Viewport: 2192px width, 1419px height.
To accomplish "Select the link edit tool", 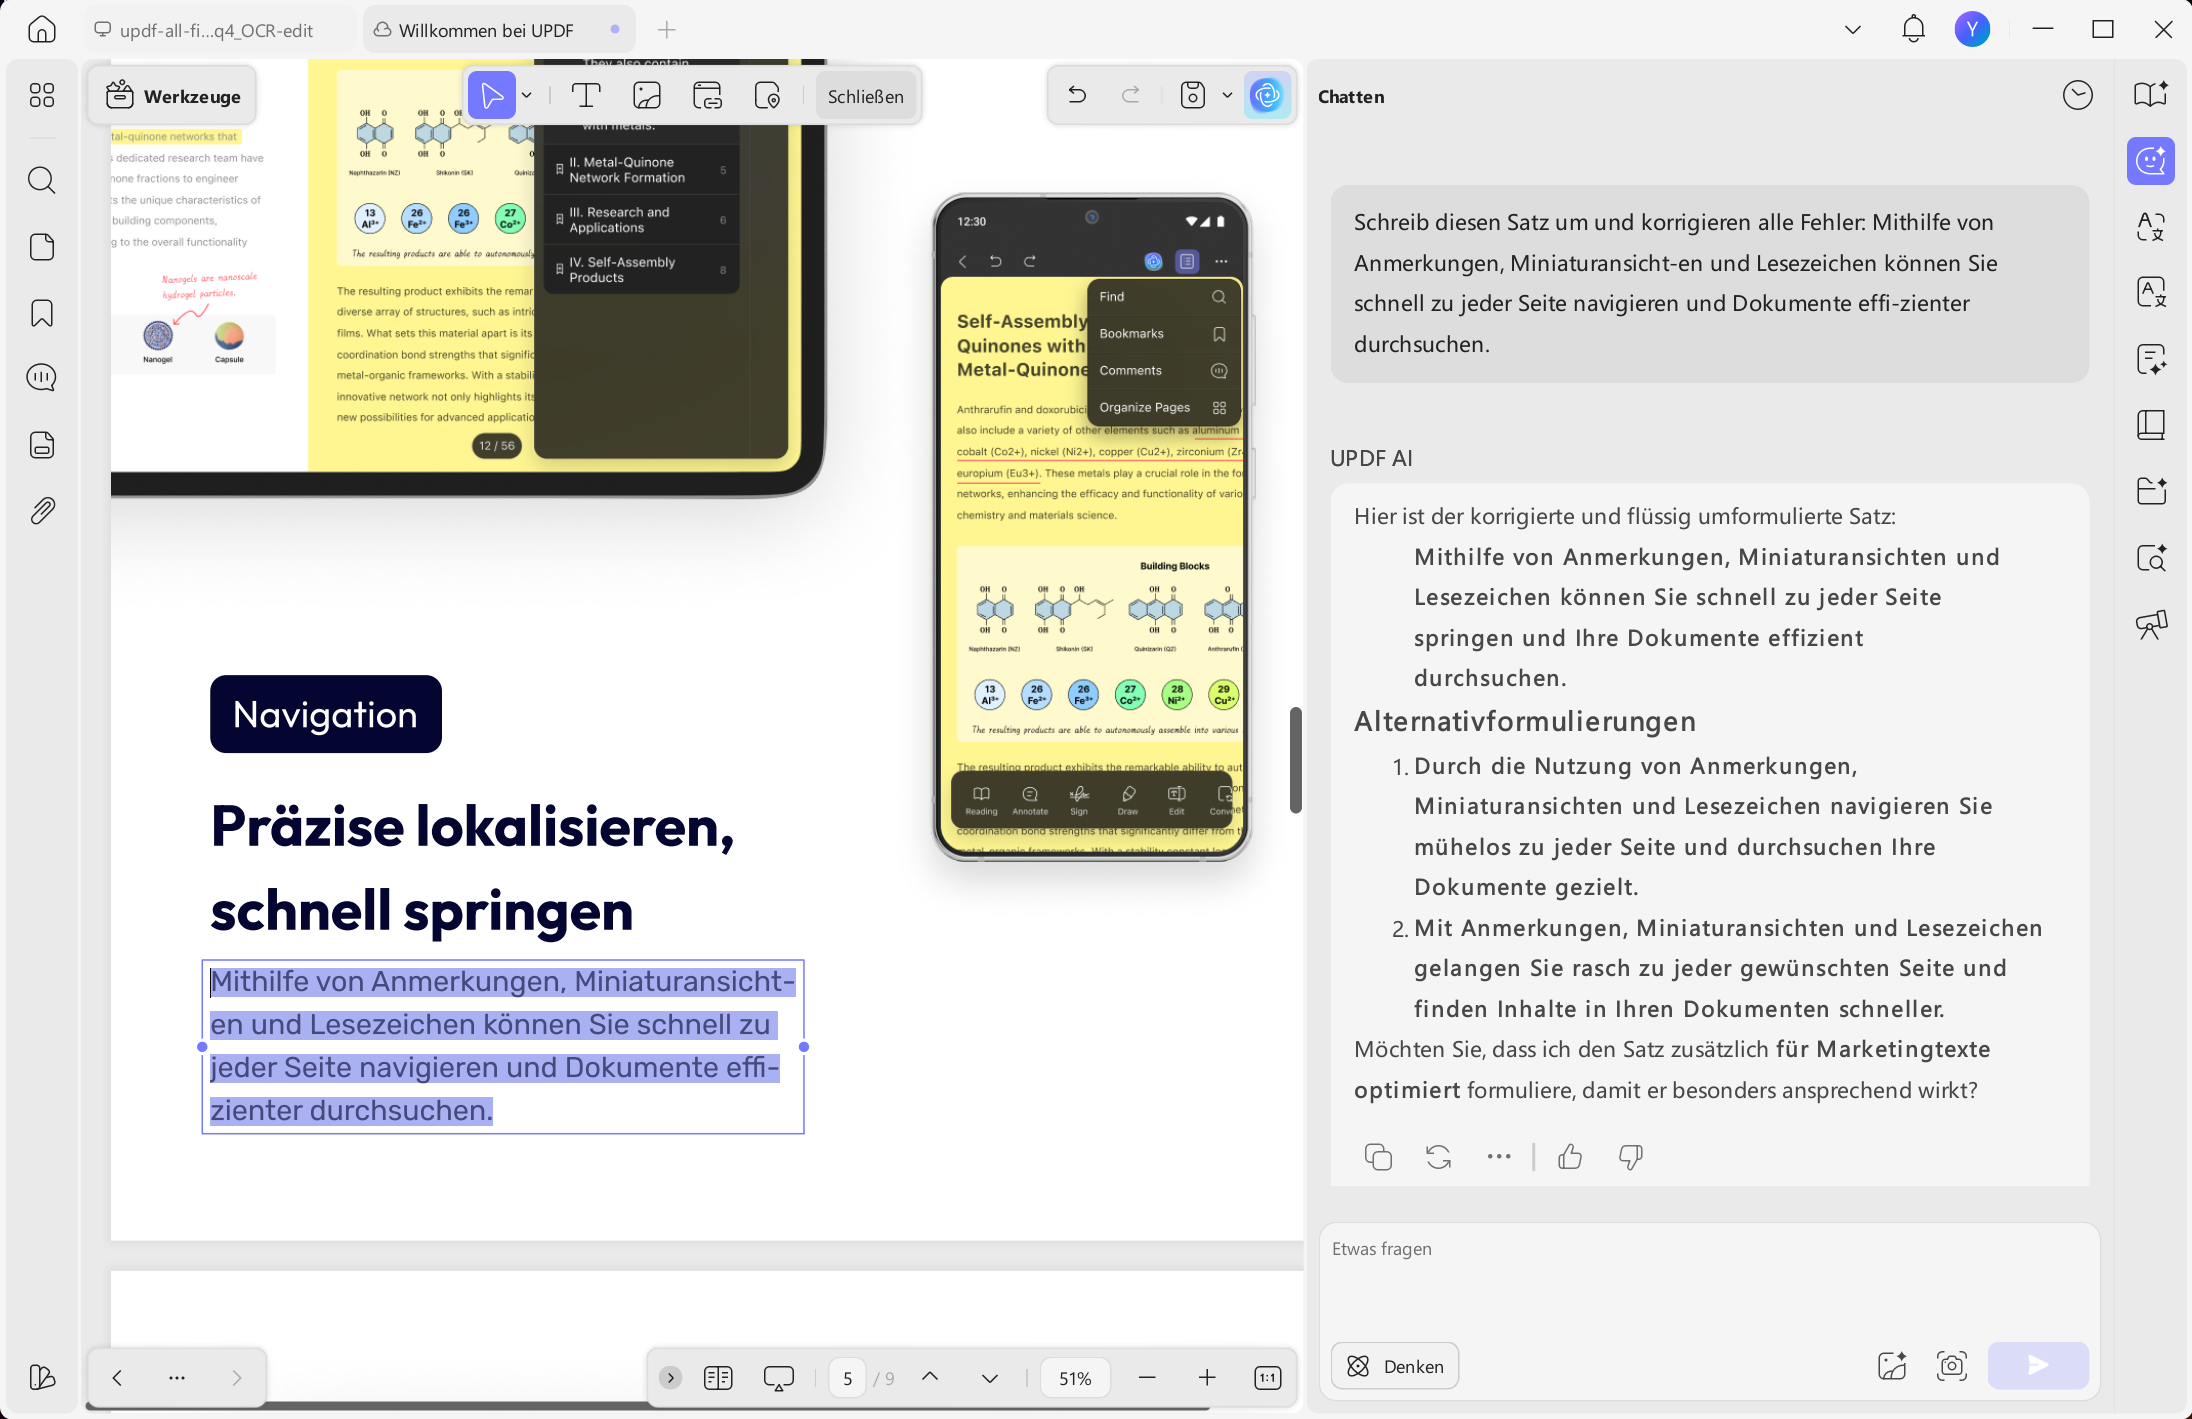I will click(707, 95).
